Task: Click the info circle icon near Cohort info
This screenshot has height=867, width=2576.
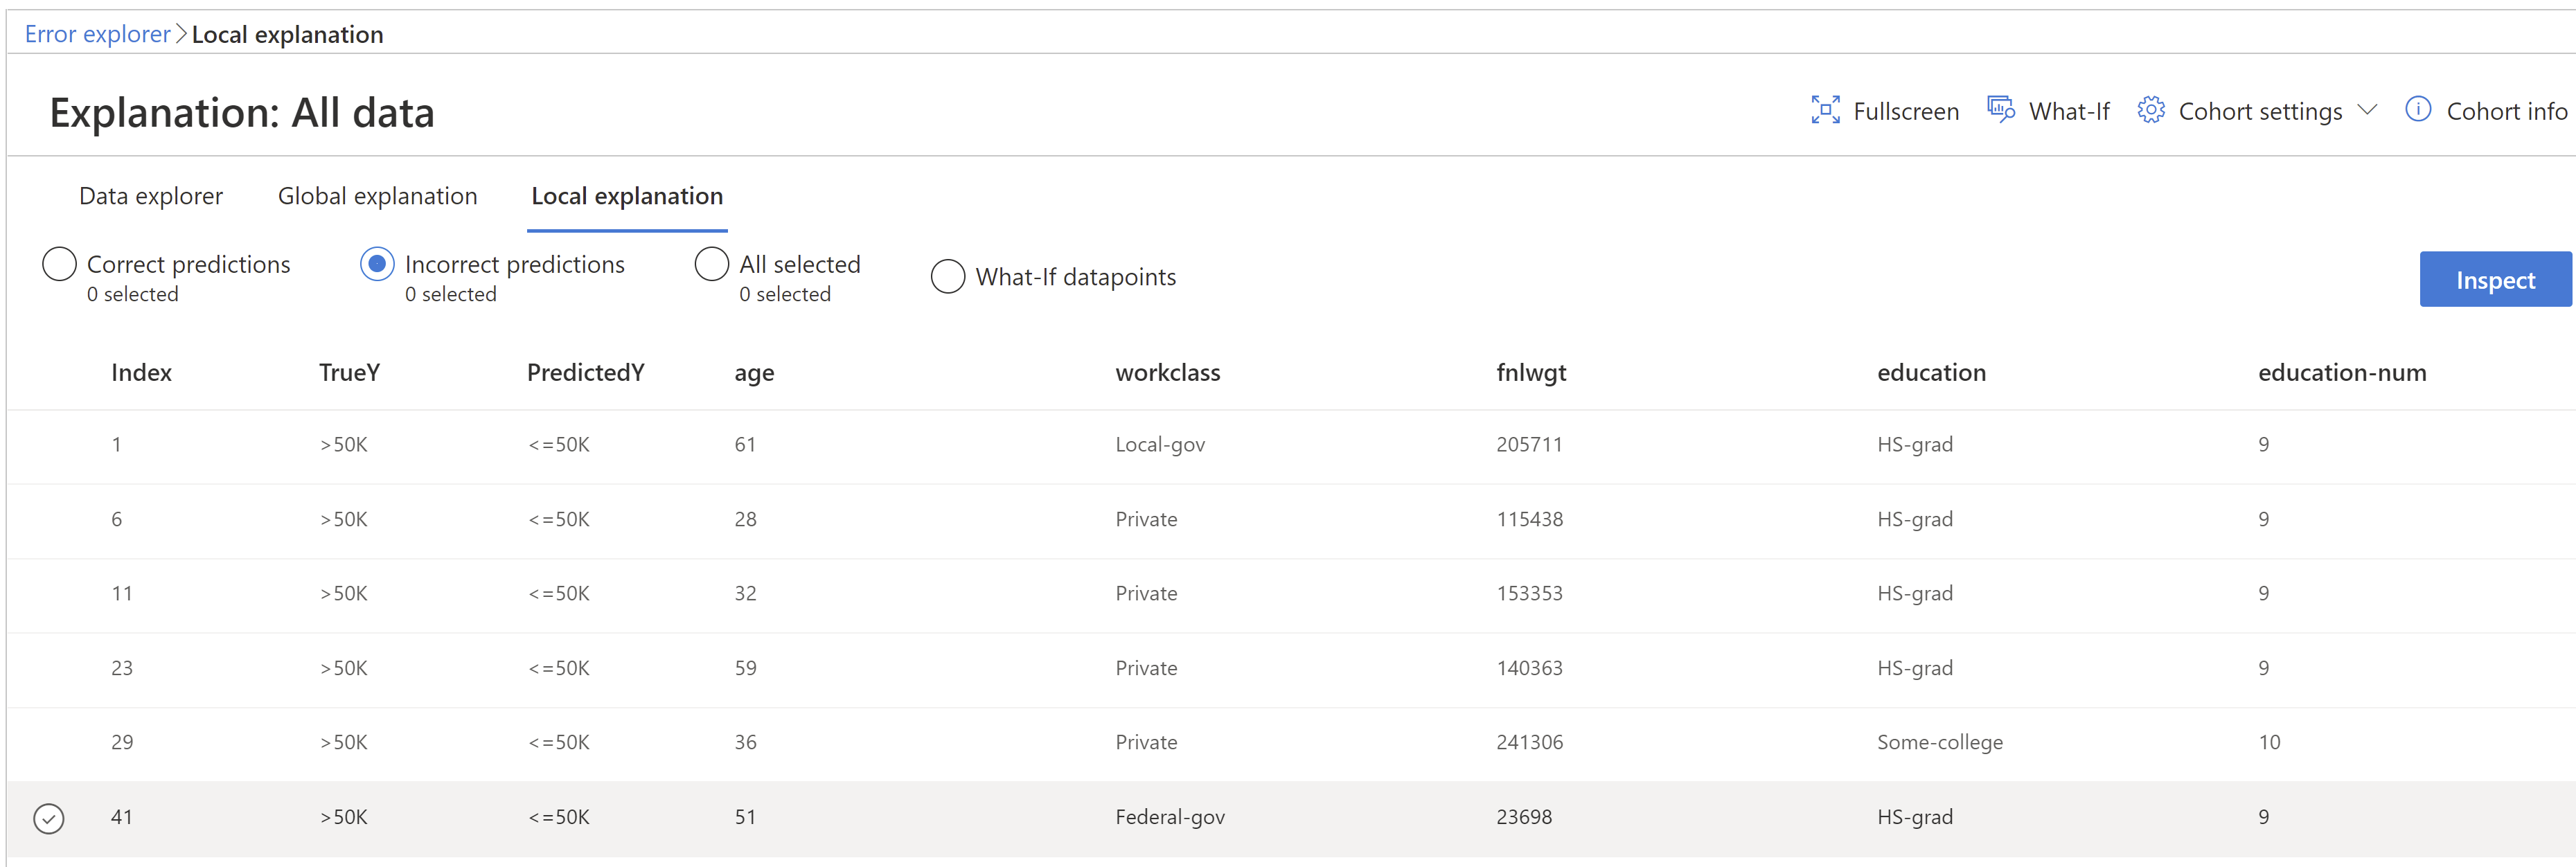Action: click(2419, 110)
